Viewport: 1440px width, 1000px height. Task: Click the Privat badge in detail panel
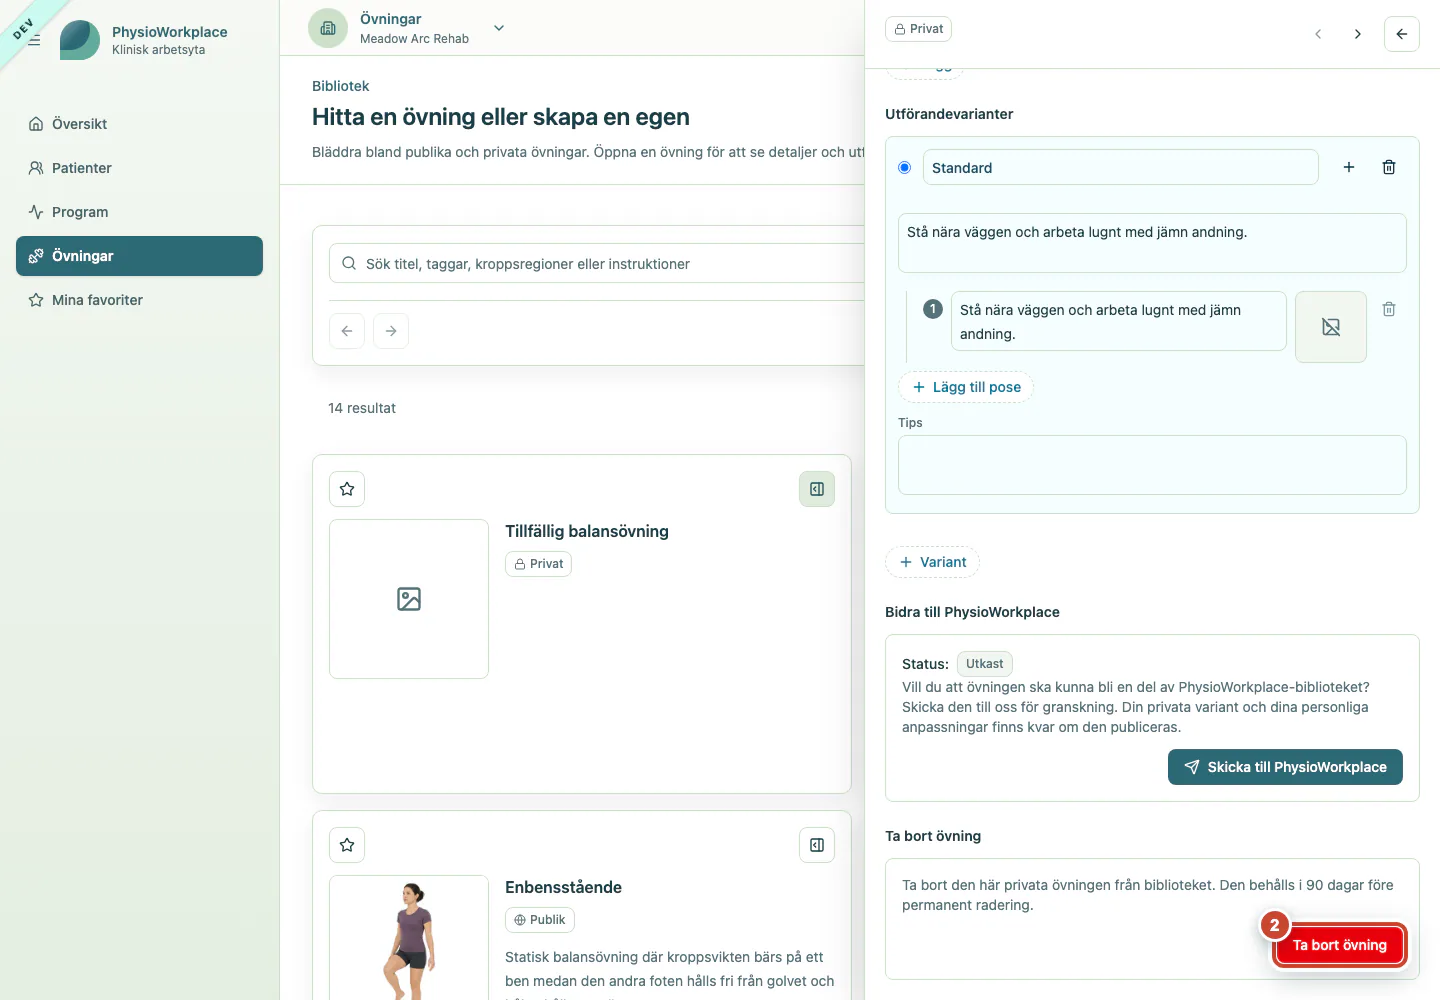tap(918, 29)
